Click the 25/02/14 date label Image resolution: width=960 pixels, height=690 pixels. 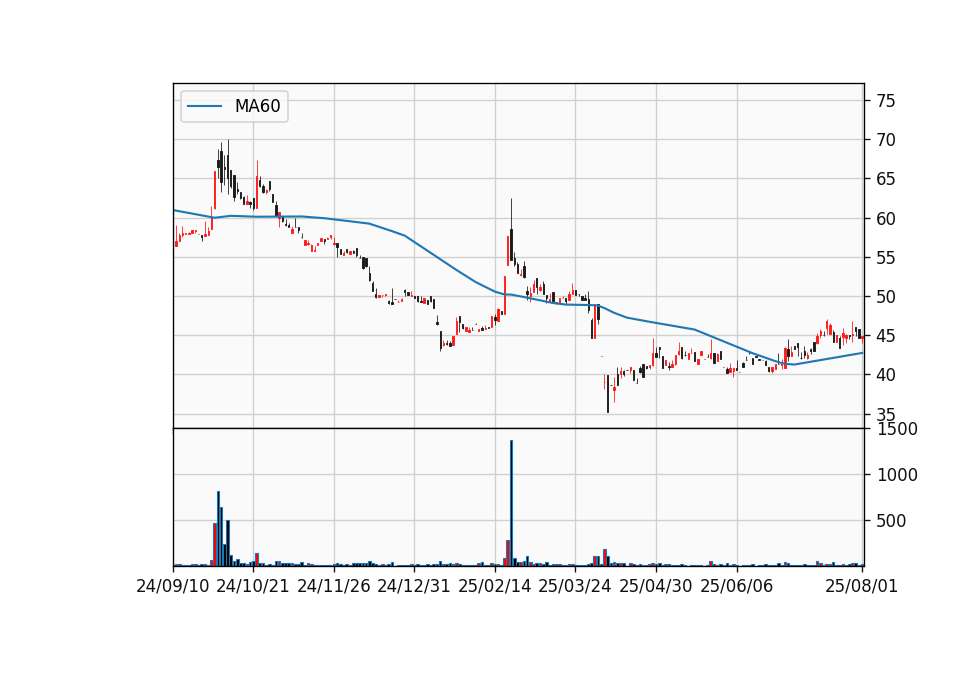pos(495,586)
